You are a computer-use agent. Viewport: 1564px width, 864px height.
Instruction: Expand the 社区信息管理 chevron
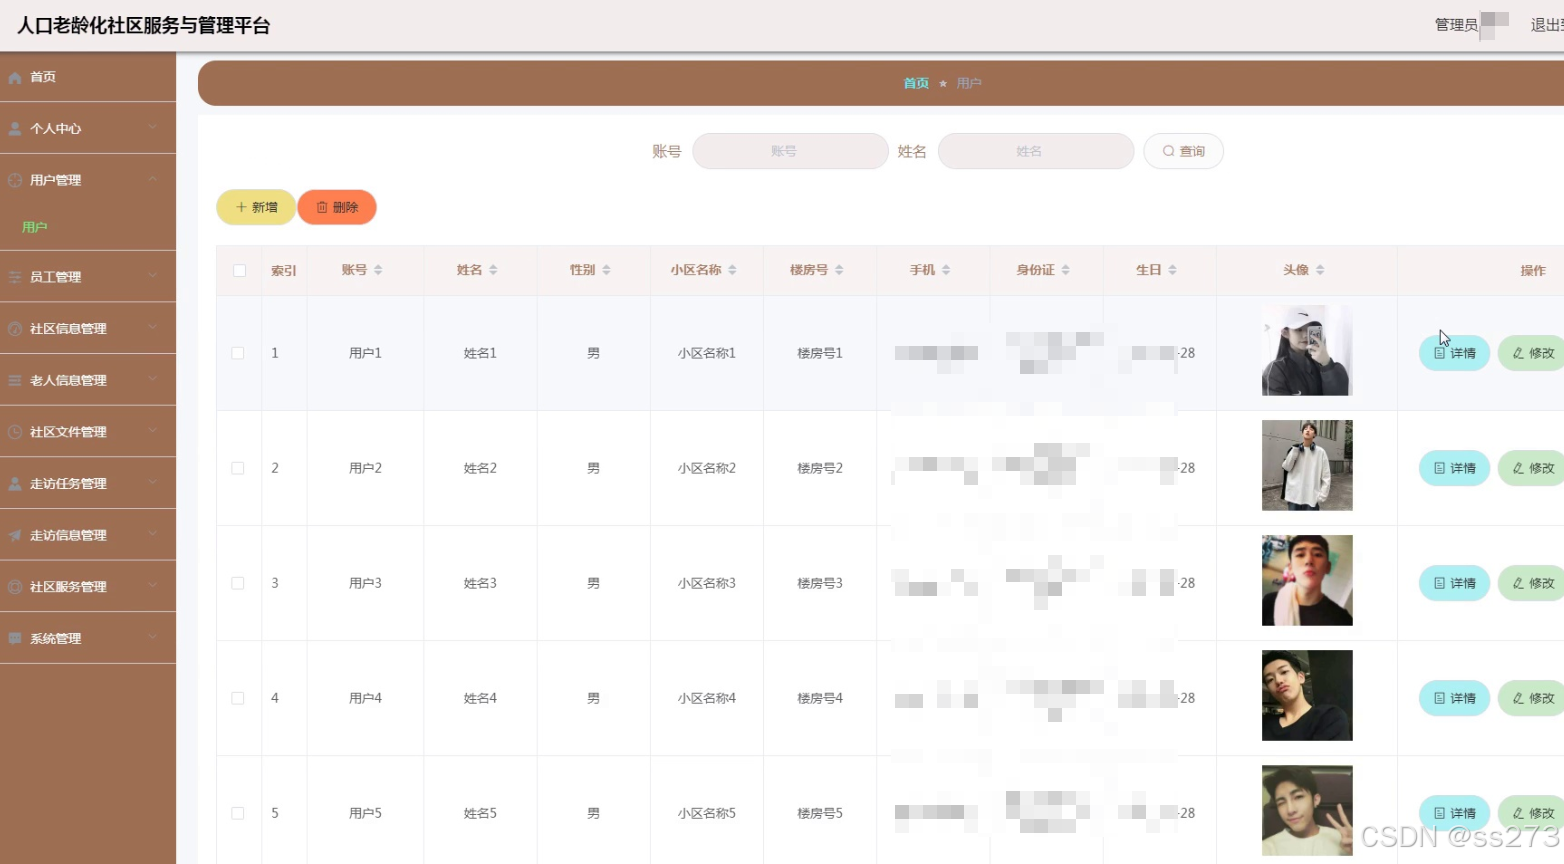153,327
